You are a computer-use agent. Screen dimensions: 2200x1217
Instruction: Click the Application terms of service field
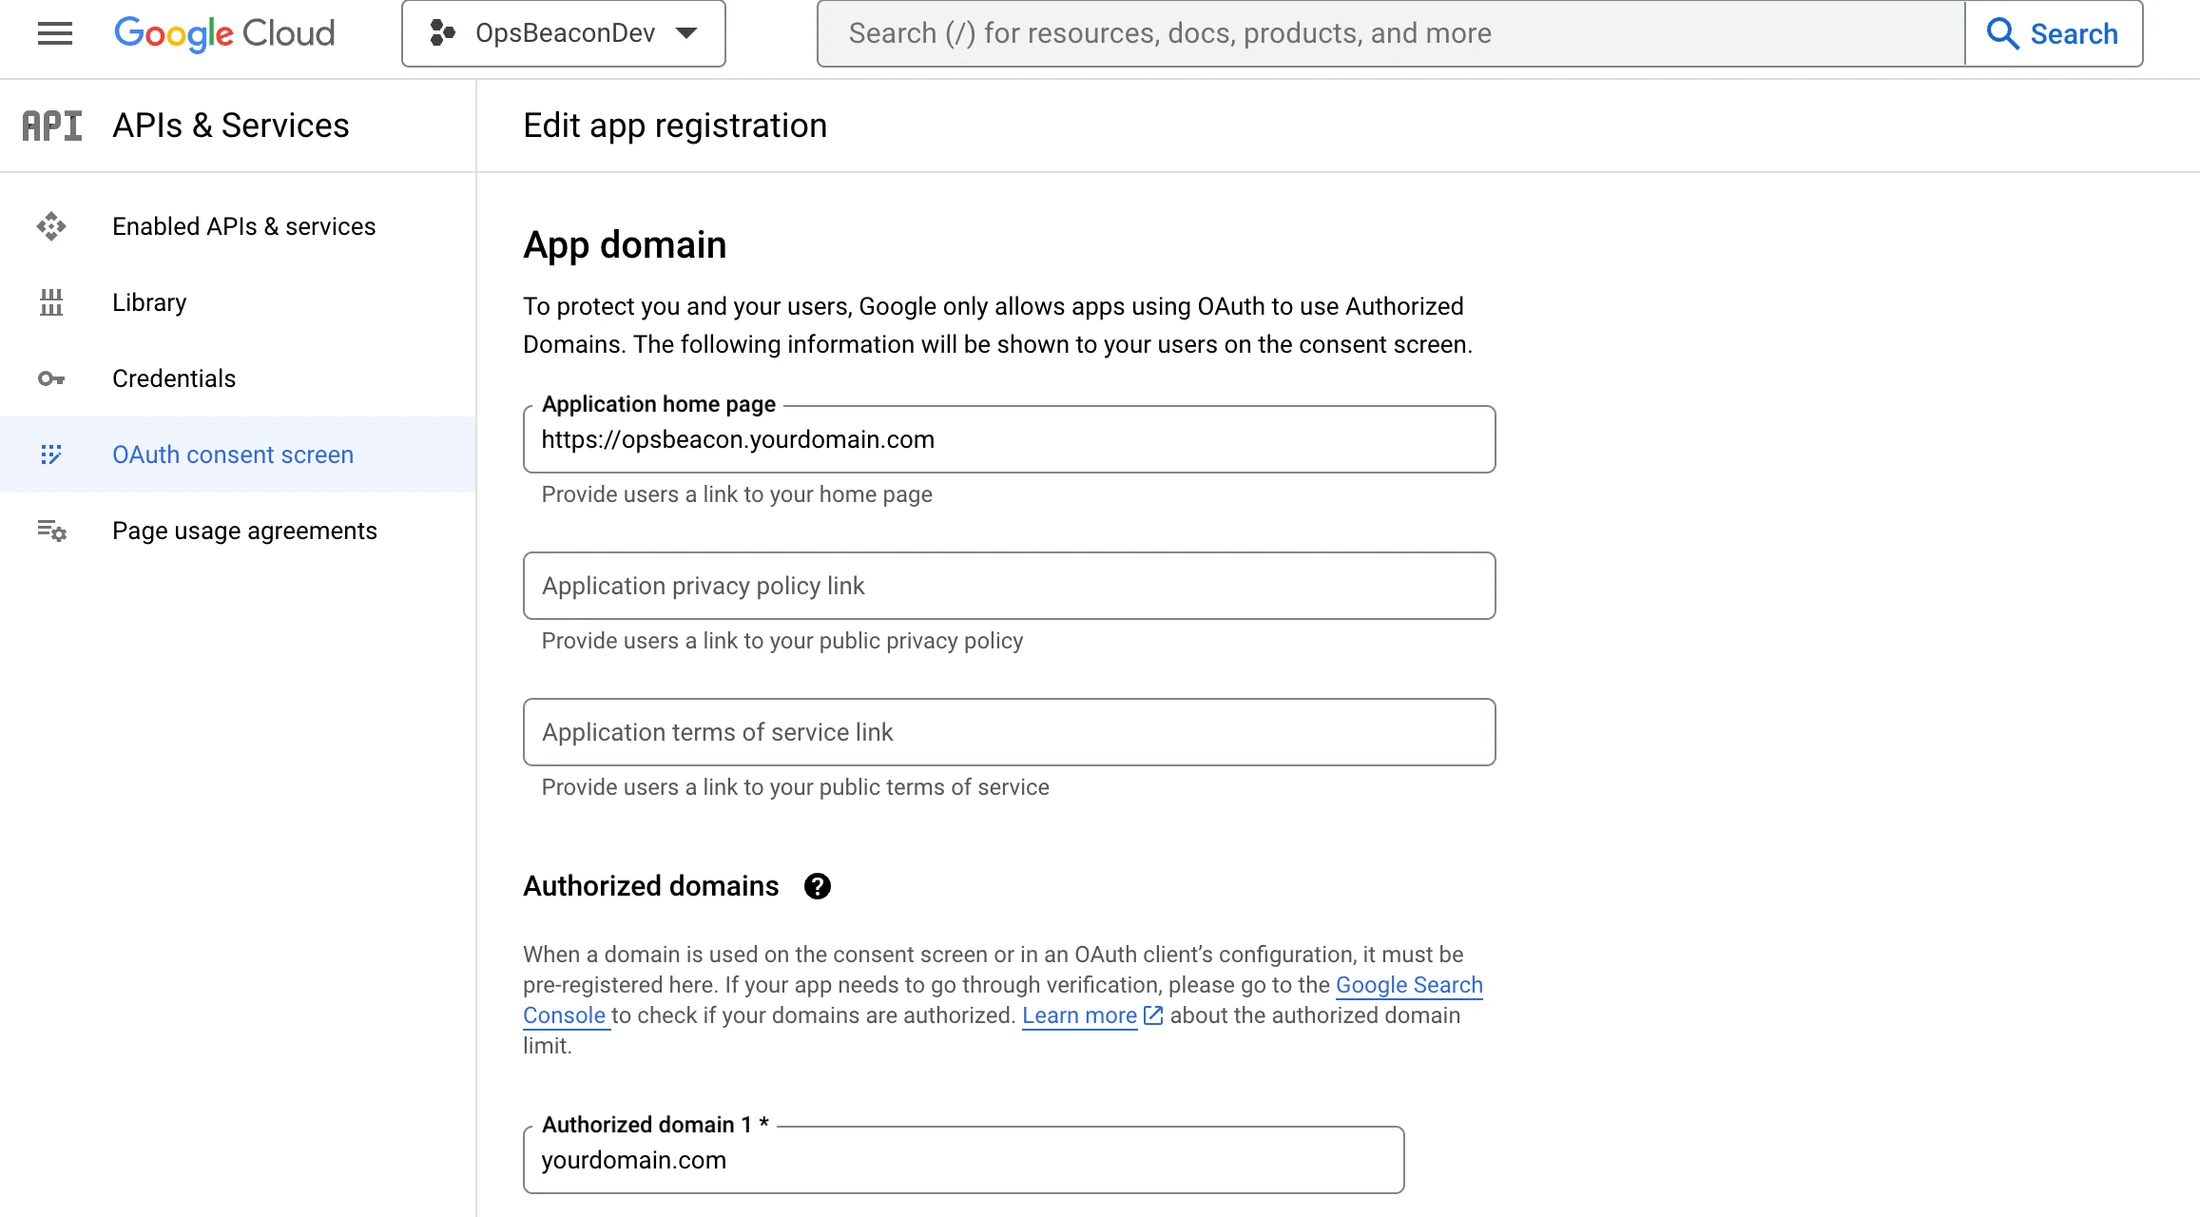(x=1009, y=731)
